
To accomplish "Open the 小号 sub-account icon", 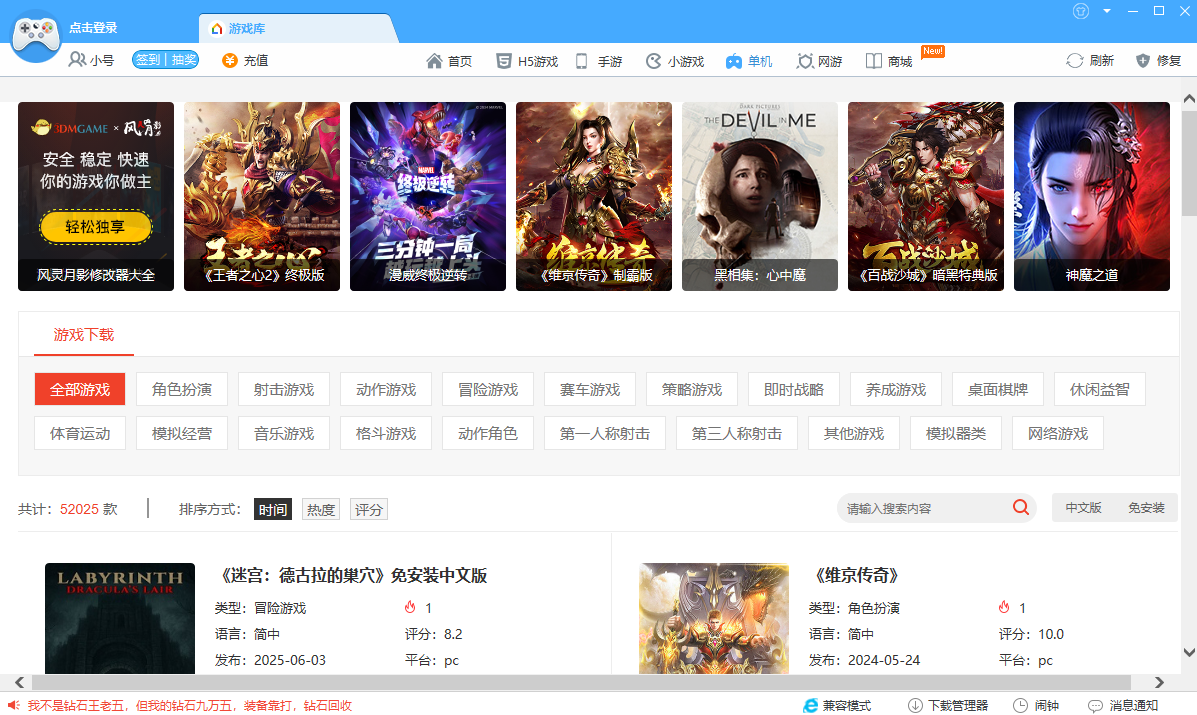I will [77, 60].
